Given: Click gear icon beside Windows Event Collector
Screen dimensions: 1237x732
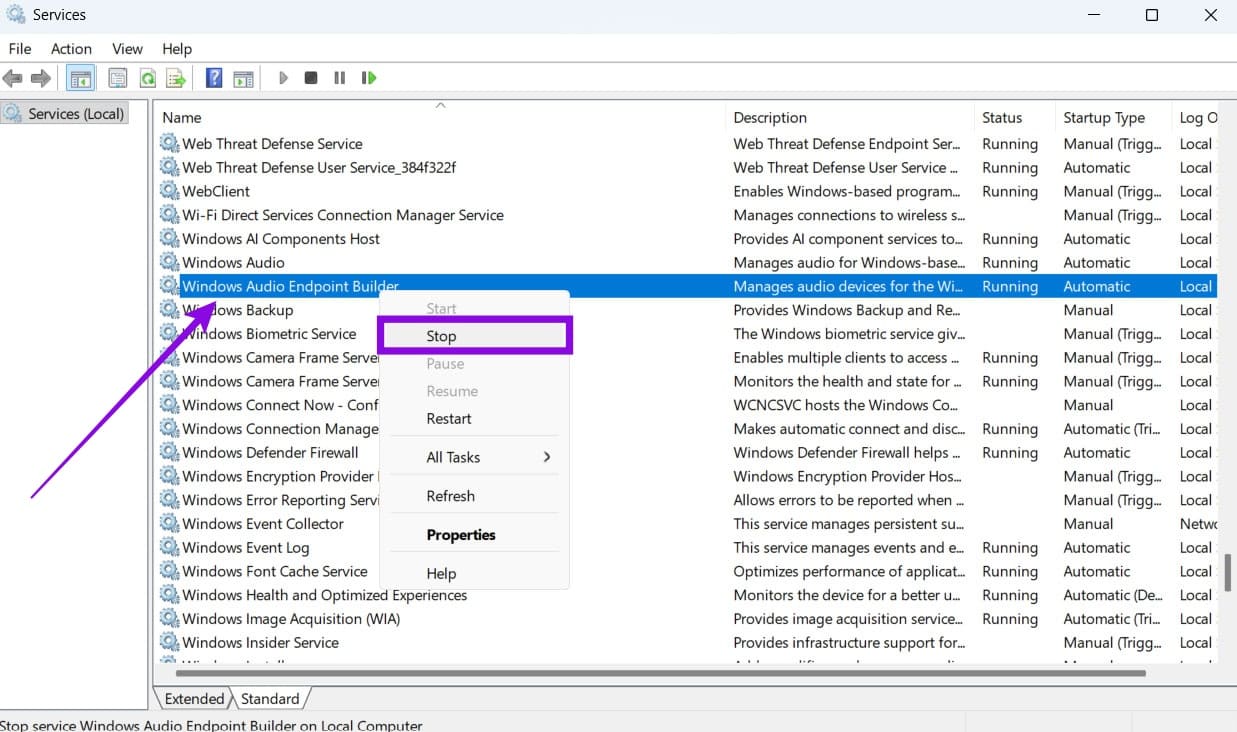Looking at the screenshot, I should coord(169,524).
